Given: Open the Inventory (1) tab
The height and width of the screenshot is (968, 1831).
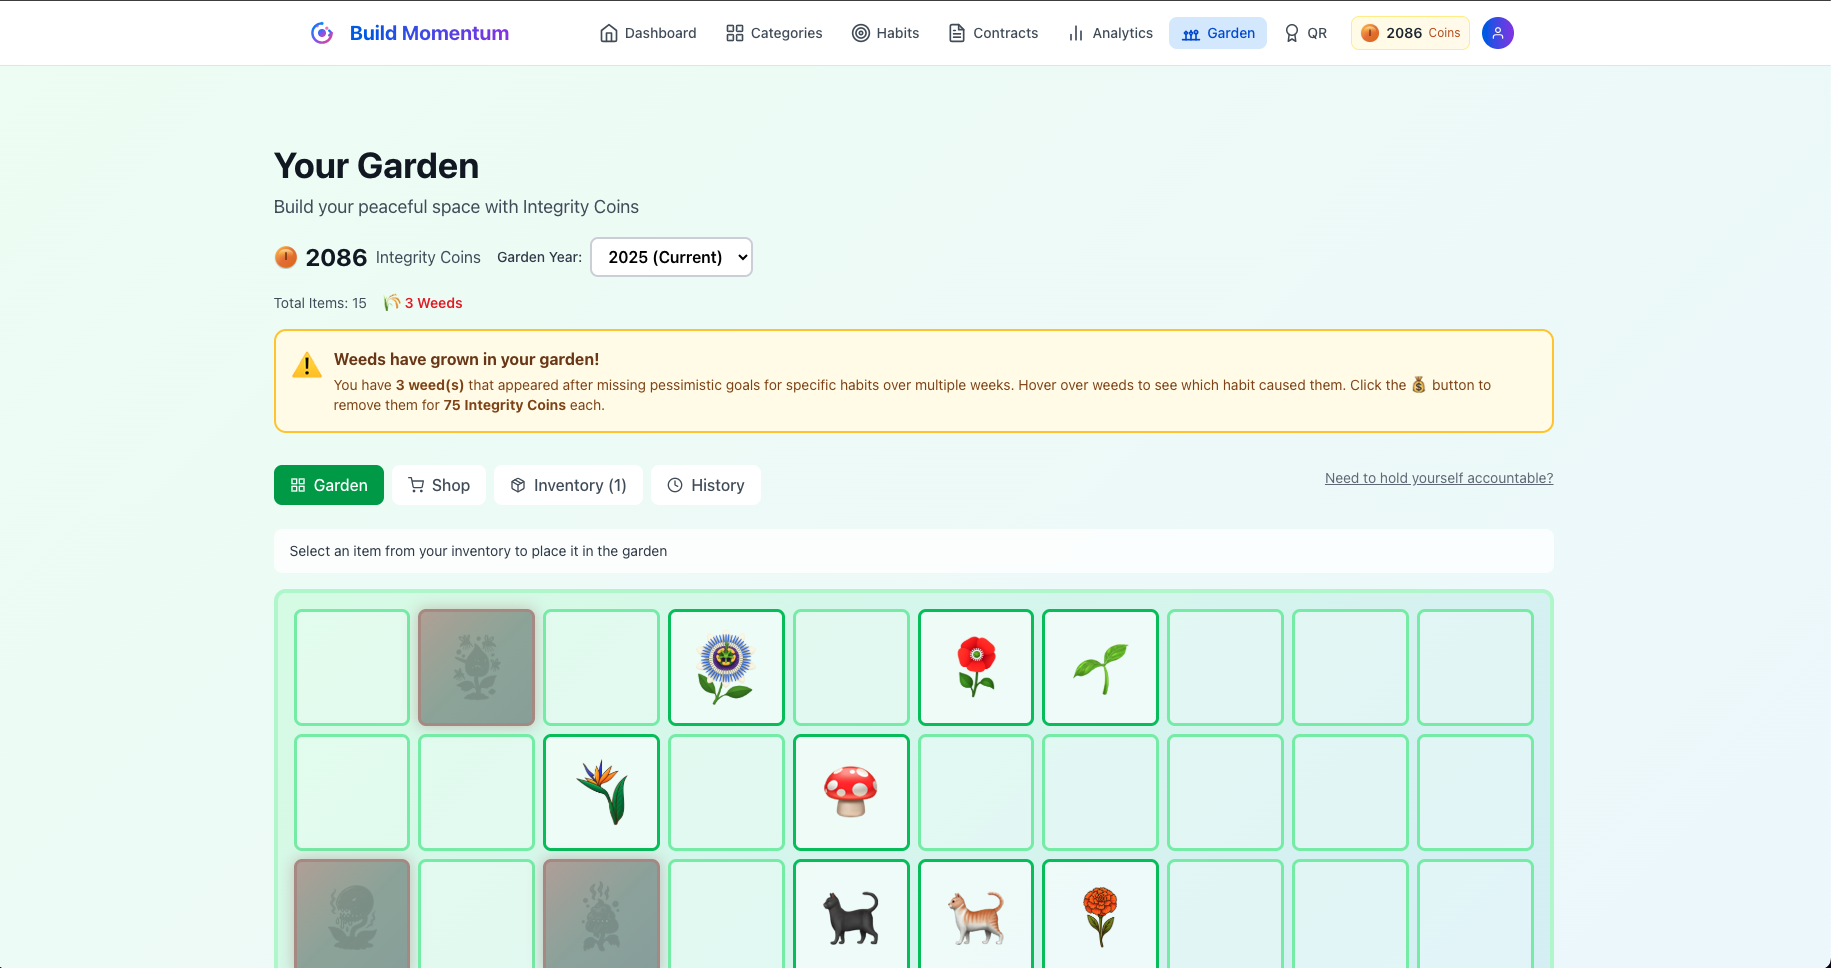Looking at the screenshot, I should (568, 485).
